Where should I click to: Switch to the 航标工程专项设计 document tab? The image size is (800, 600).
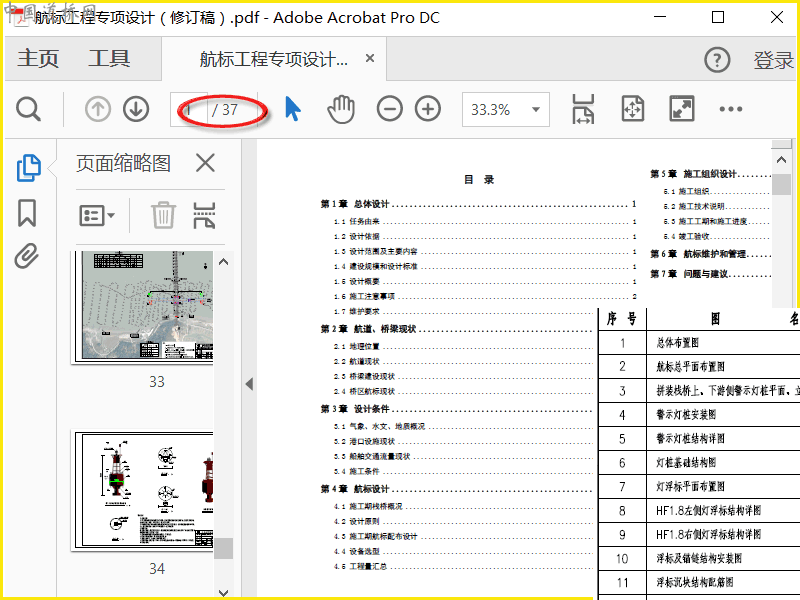273,59
